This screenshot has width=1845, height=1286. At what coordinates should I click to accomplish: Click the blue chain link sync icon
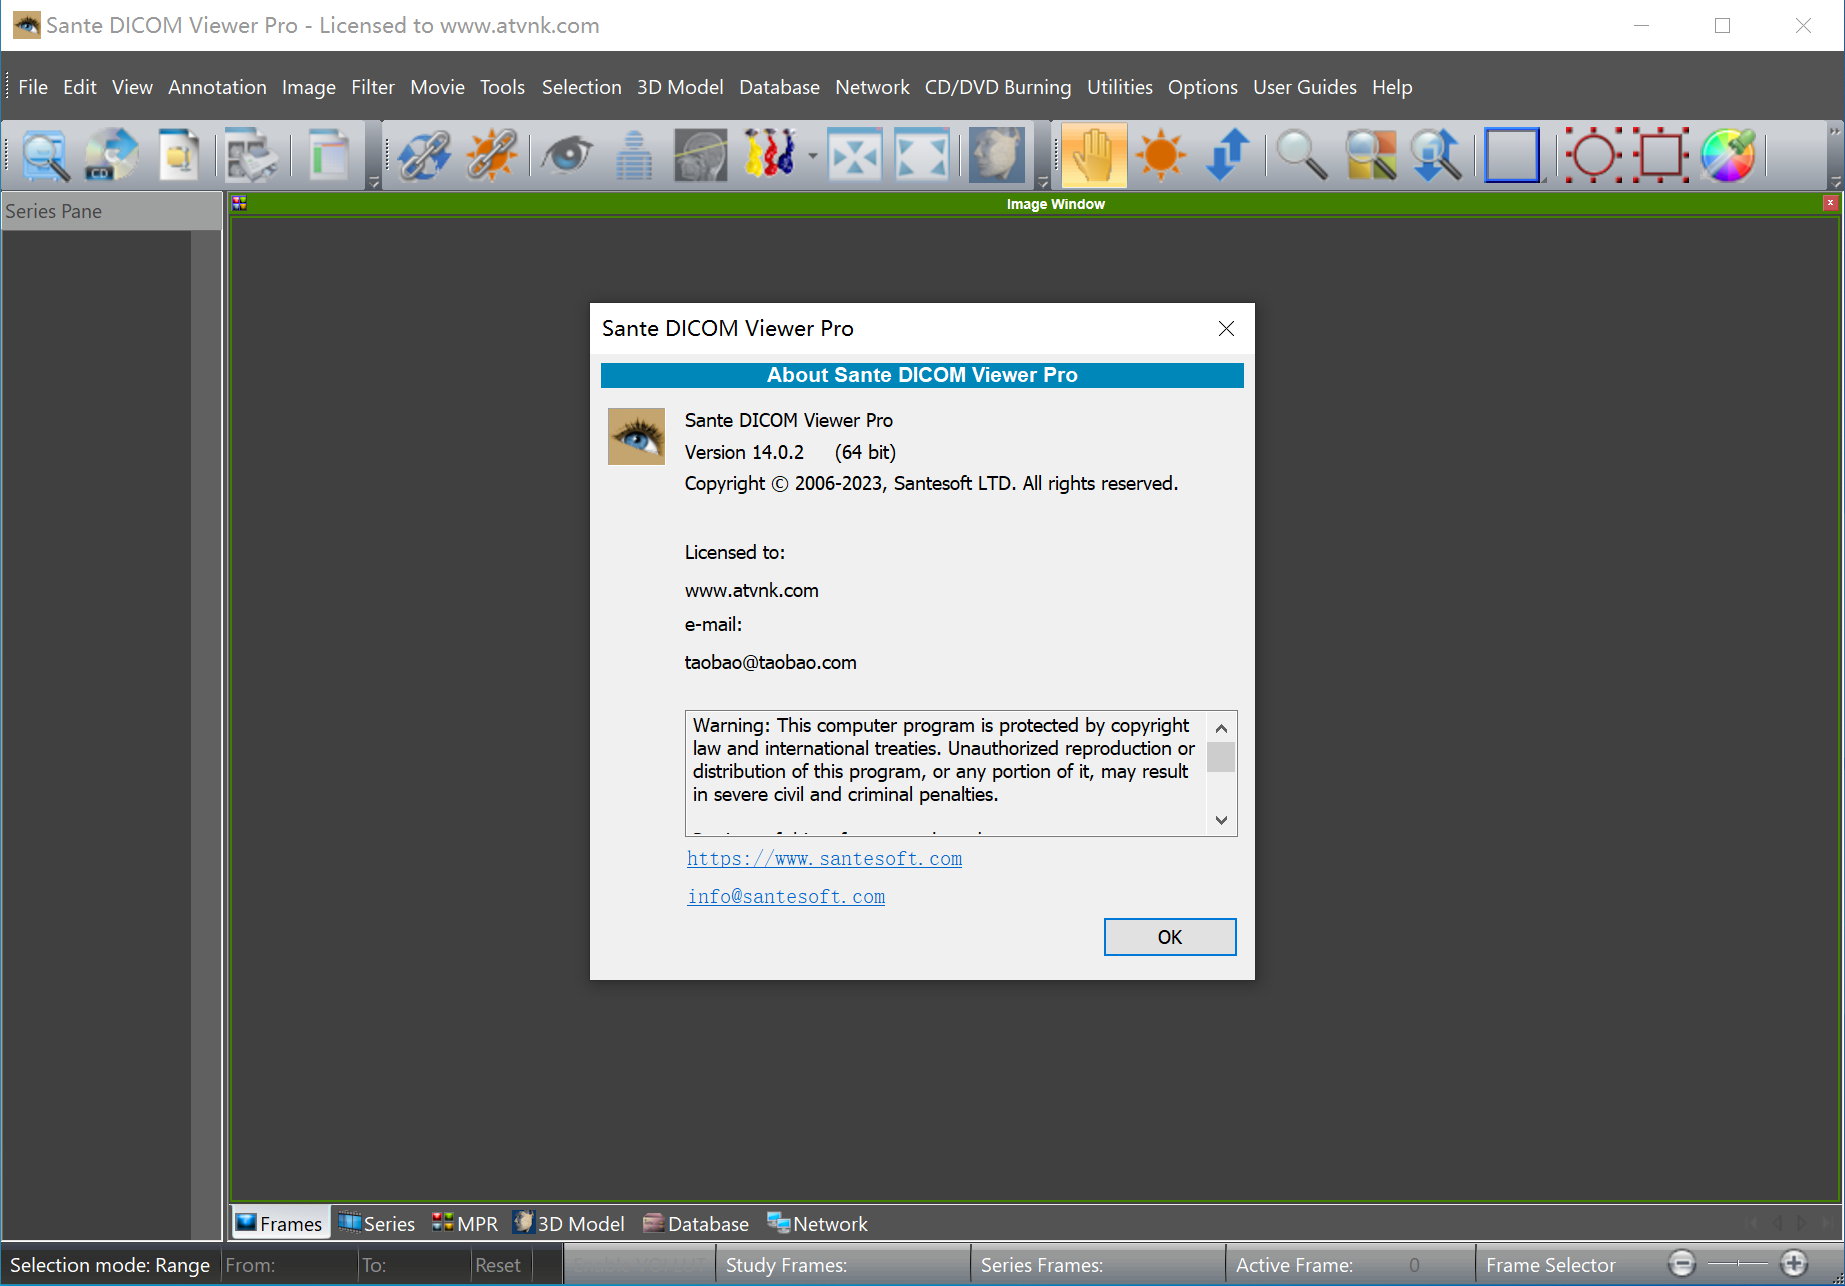[424, 155]
